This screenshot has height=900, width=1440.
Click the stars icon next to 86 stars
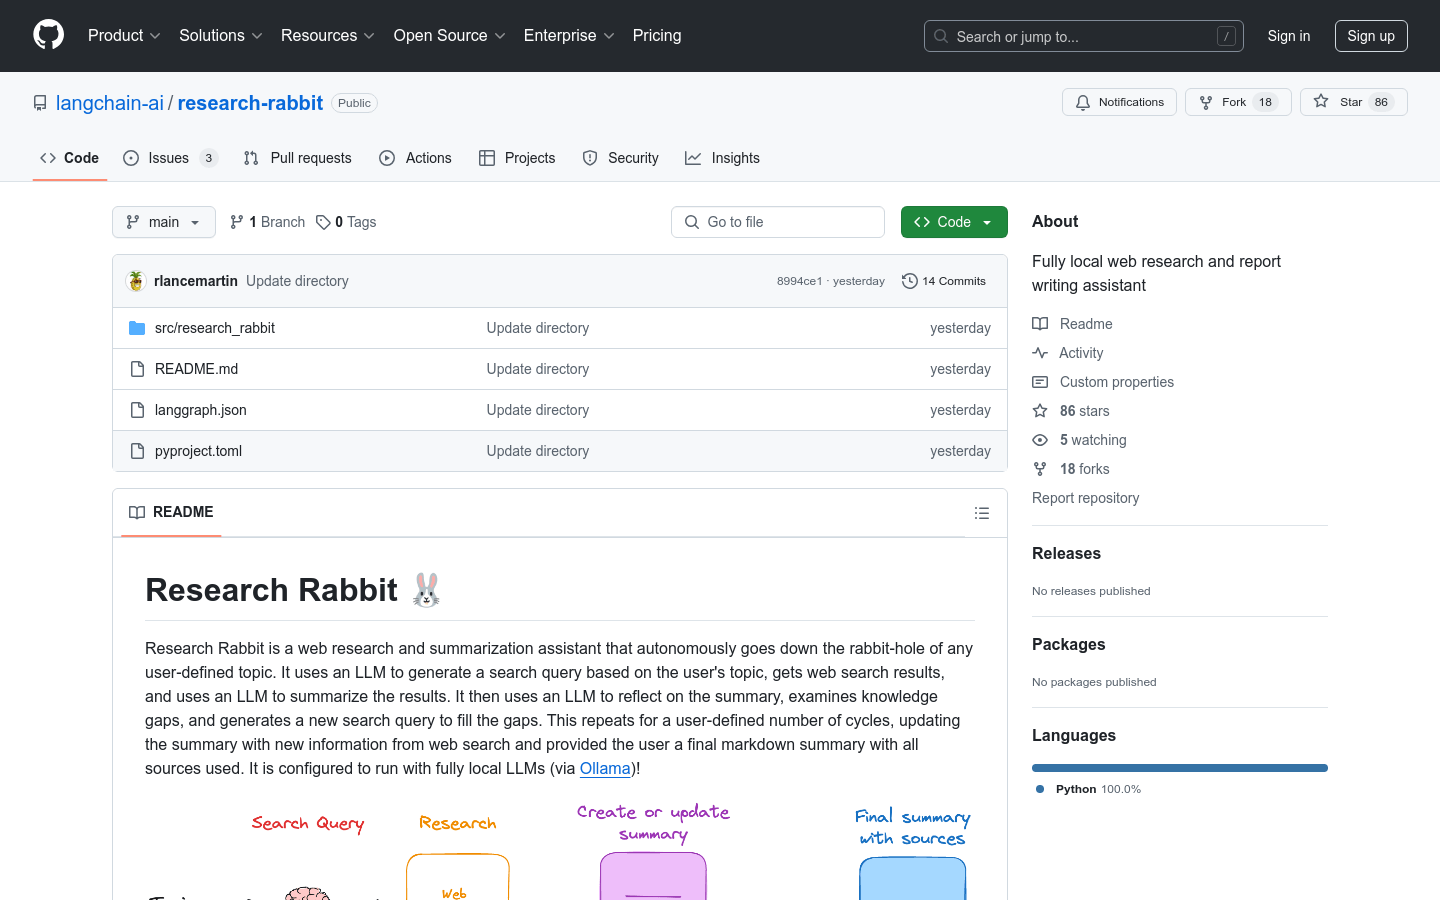pyautogui.click(x=1040, y=411)
